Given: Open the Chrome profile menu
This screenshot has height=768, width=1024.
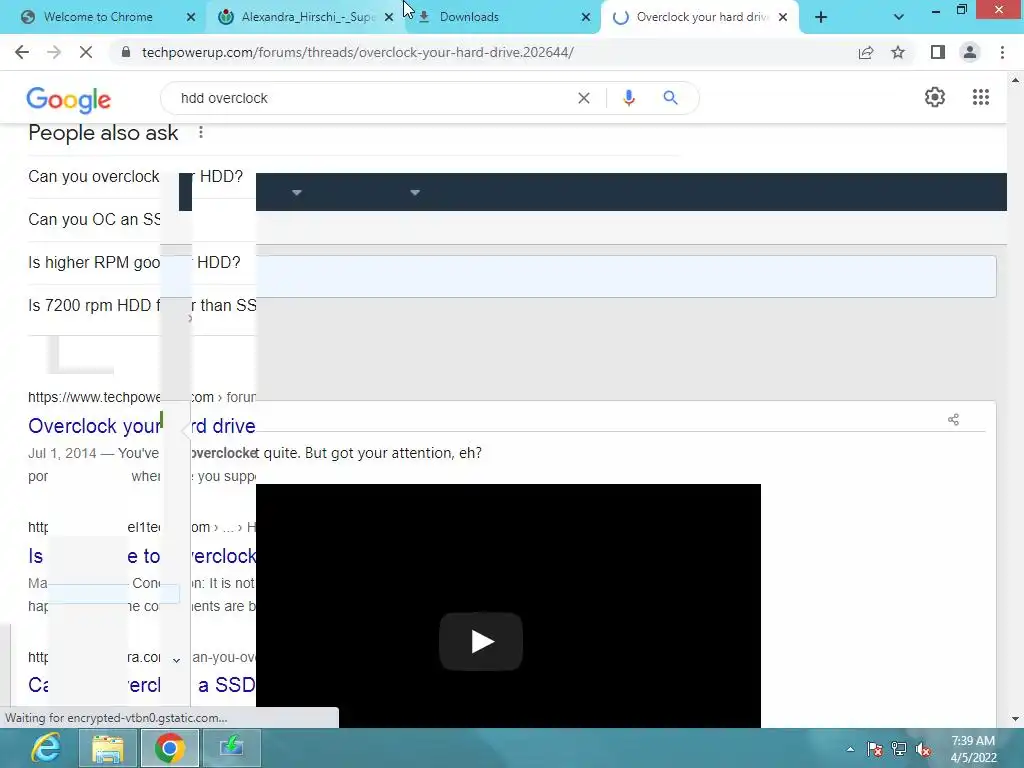Looking at the screenshot, I should pyautogui.click(x=970, y=52).
